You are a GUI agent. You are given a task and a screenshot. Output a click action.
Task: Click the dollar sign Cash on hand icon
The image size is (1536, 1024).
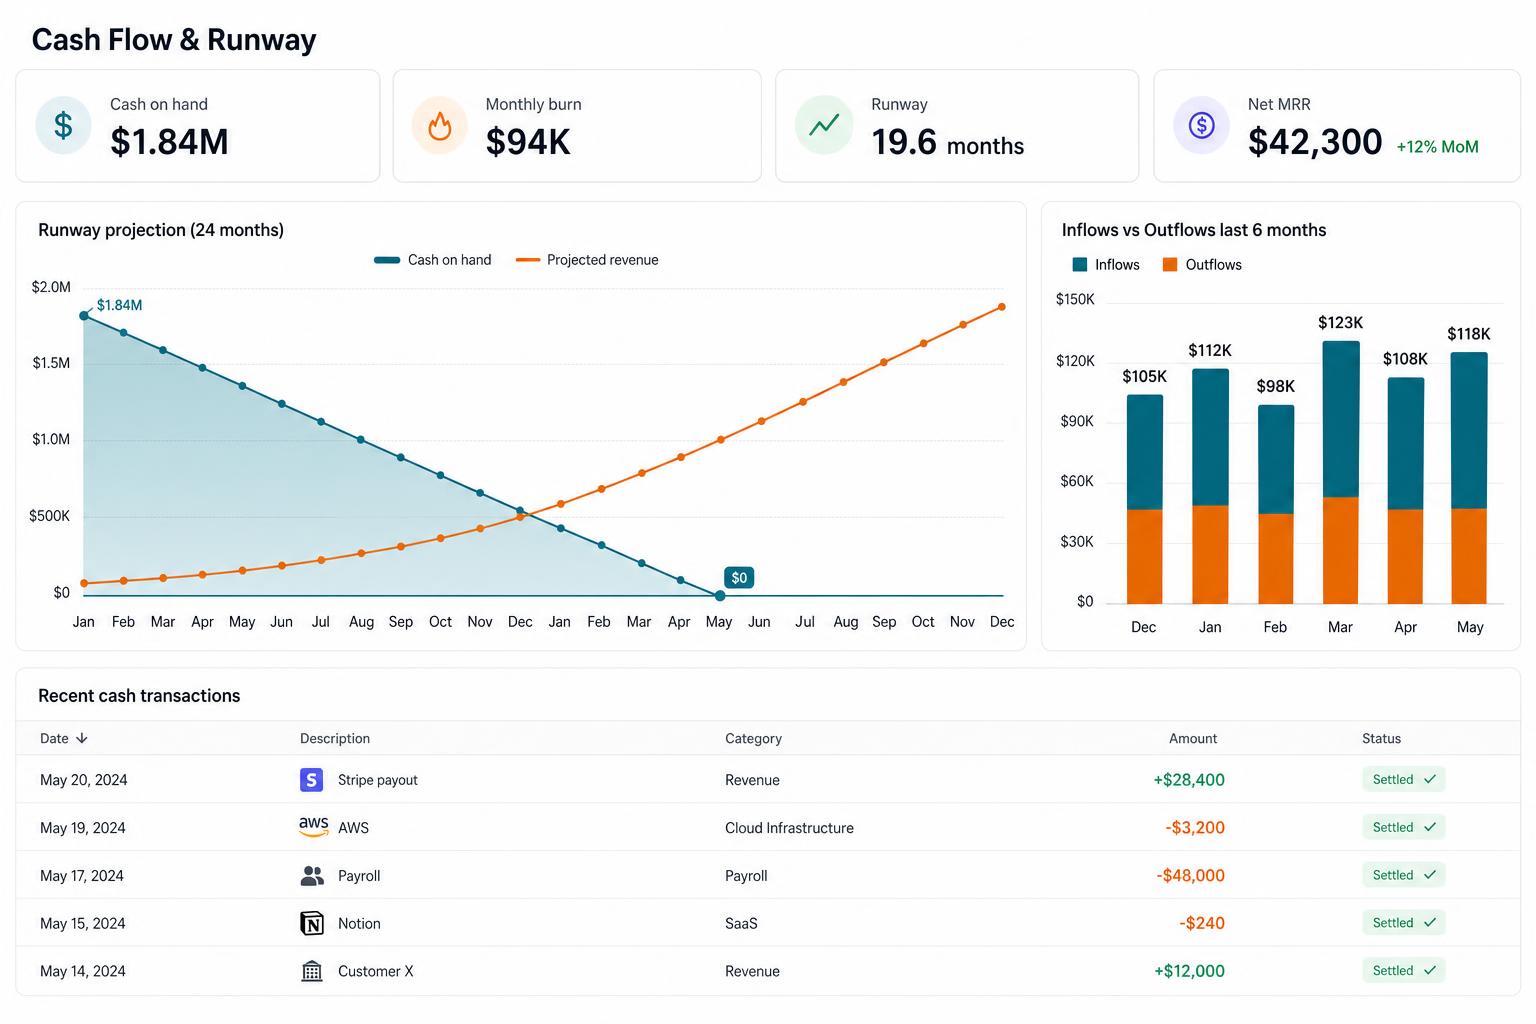tap(63, 125)
